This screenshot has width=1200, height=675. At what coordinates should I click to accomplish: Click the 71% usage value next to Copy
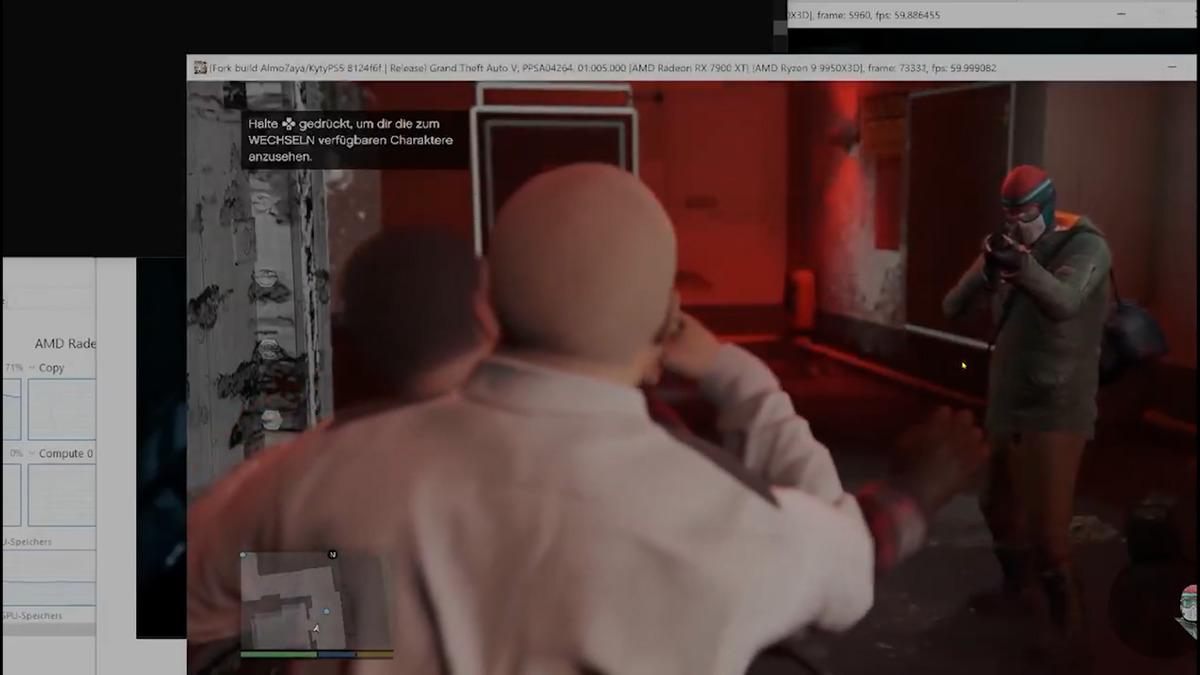13,368
